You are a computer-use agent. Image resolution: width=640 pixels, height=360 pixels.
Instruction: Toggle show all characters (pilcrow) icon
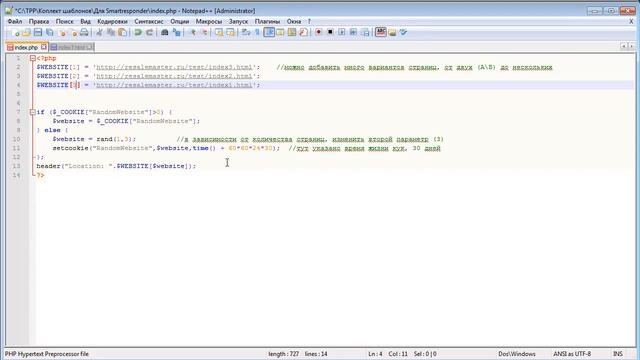(257, 32)
